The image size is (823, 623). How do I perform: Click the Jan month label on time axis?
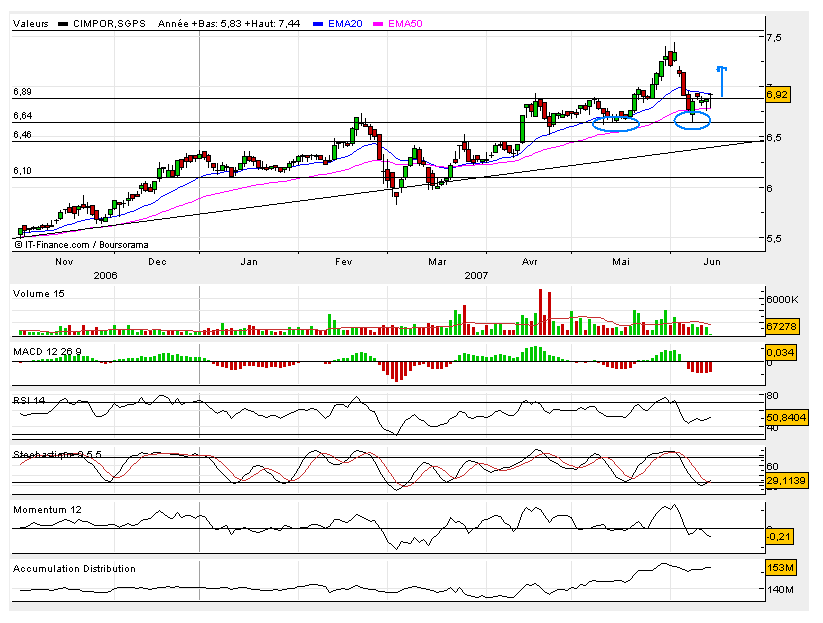pyautogui.click(x=249, y=261)
